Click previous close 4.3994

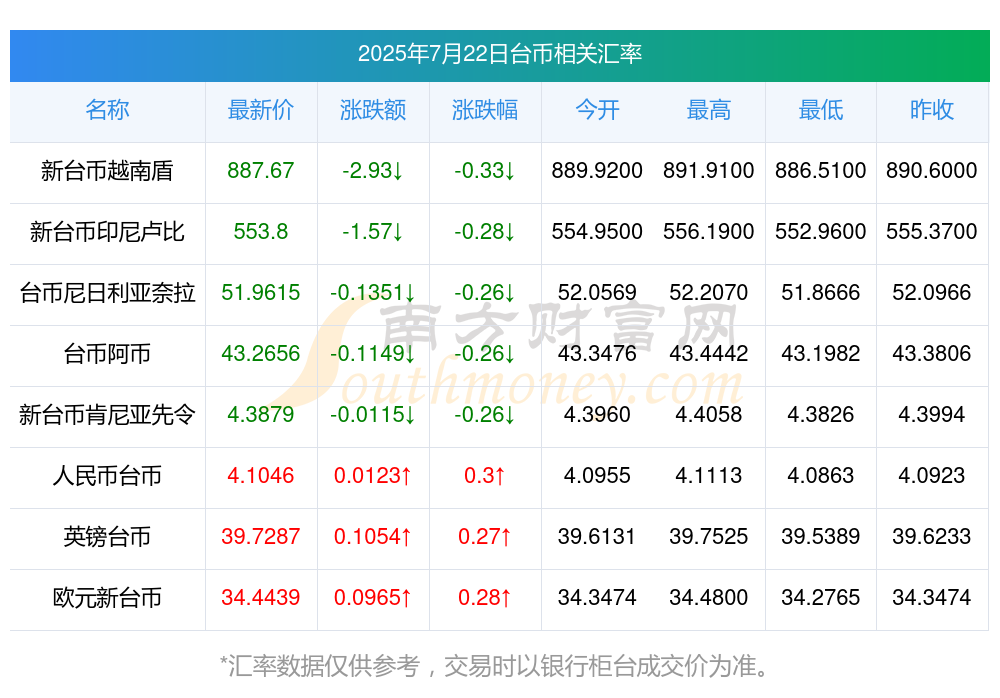point(932,415)
